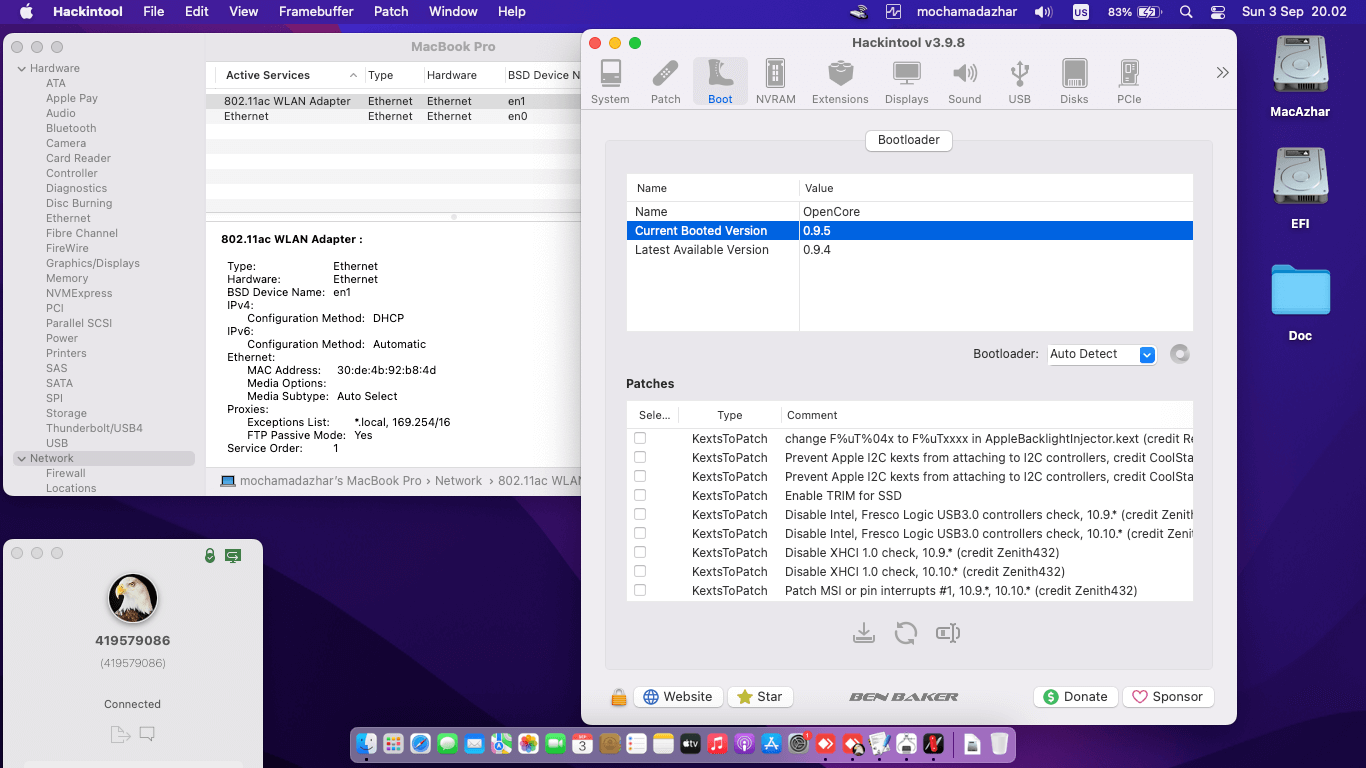This screenshot has height=768, width=1366.
Task: Open Control Center in the menu bar
Action: tap(1217, 12)
